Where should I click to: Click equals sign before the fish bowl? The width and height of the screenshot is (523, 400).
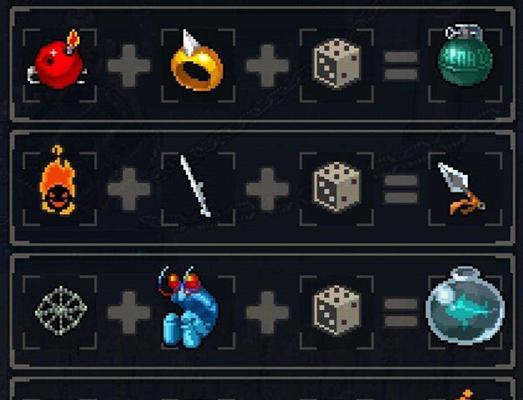coord(401,313)
